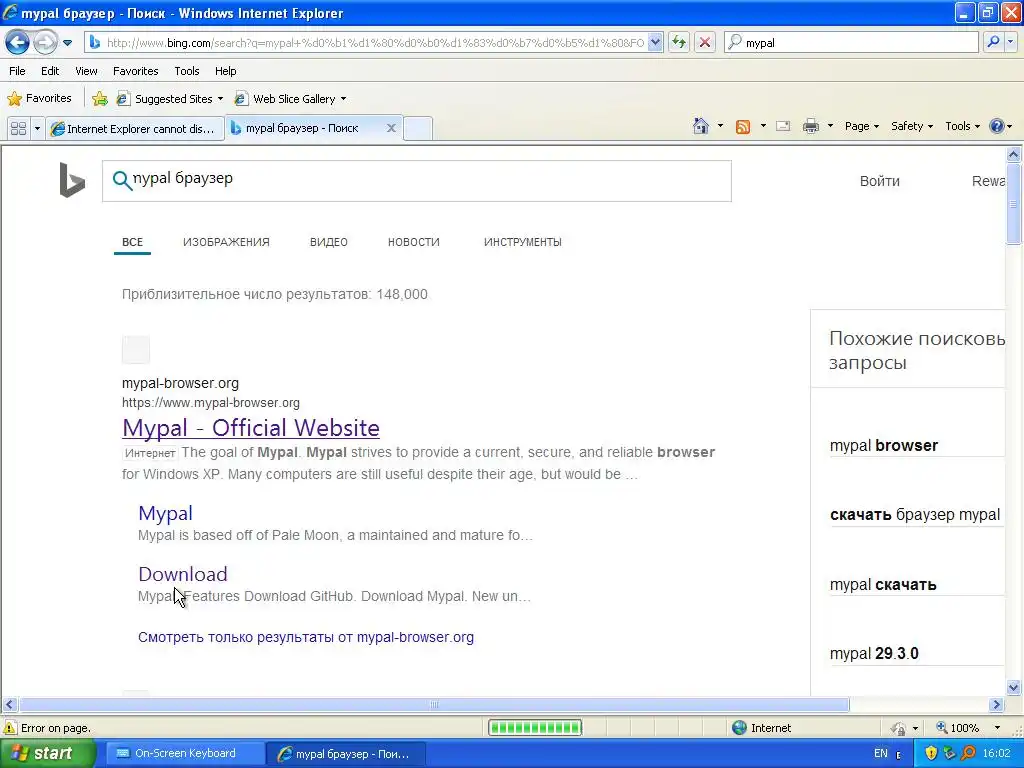
Task: Click the address bar URL field
Action: coord(375,42)
